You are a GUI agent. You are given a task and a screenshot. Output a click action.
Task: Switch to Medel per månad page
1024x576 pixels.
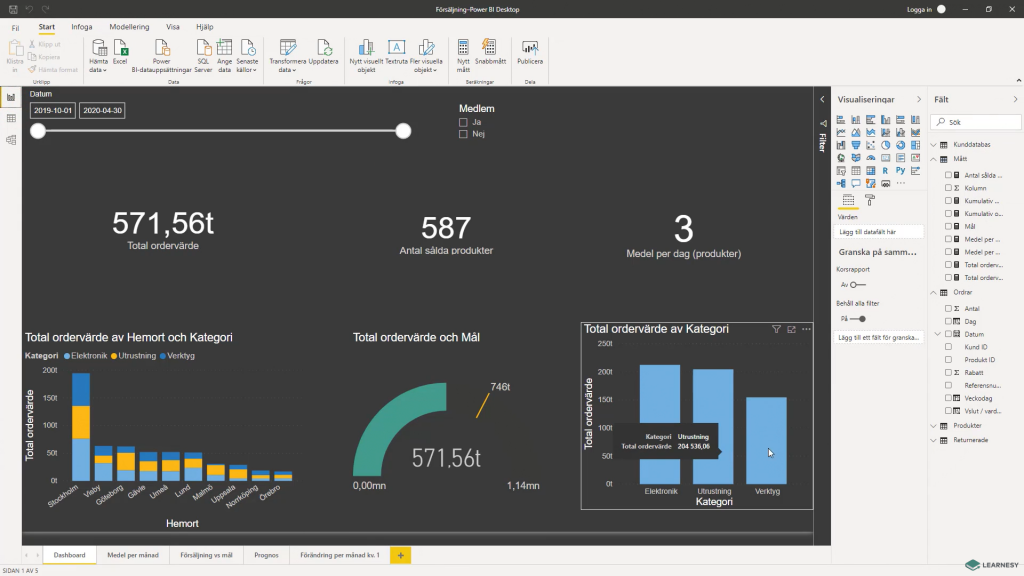(x=133, y=555)
